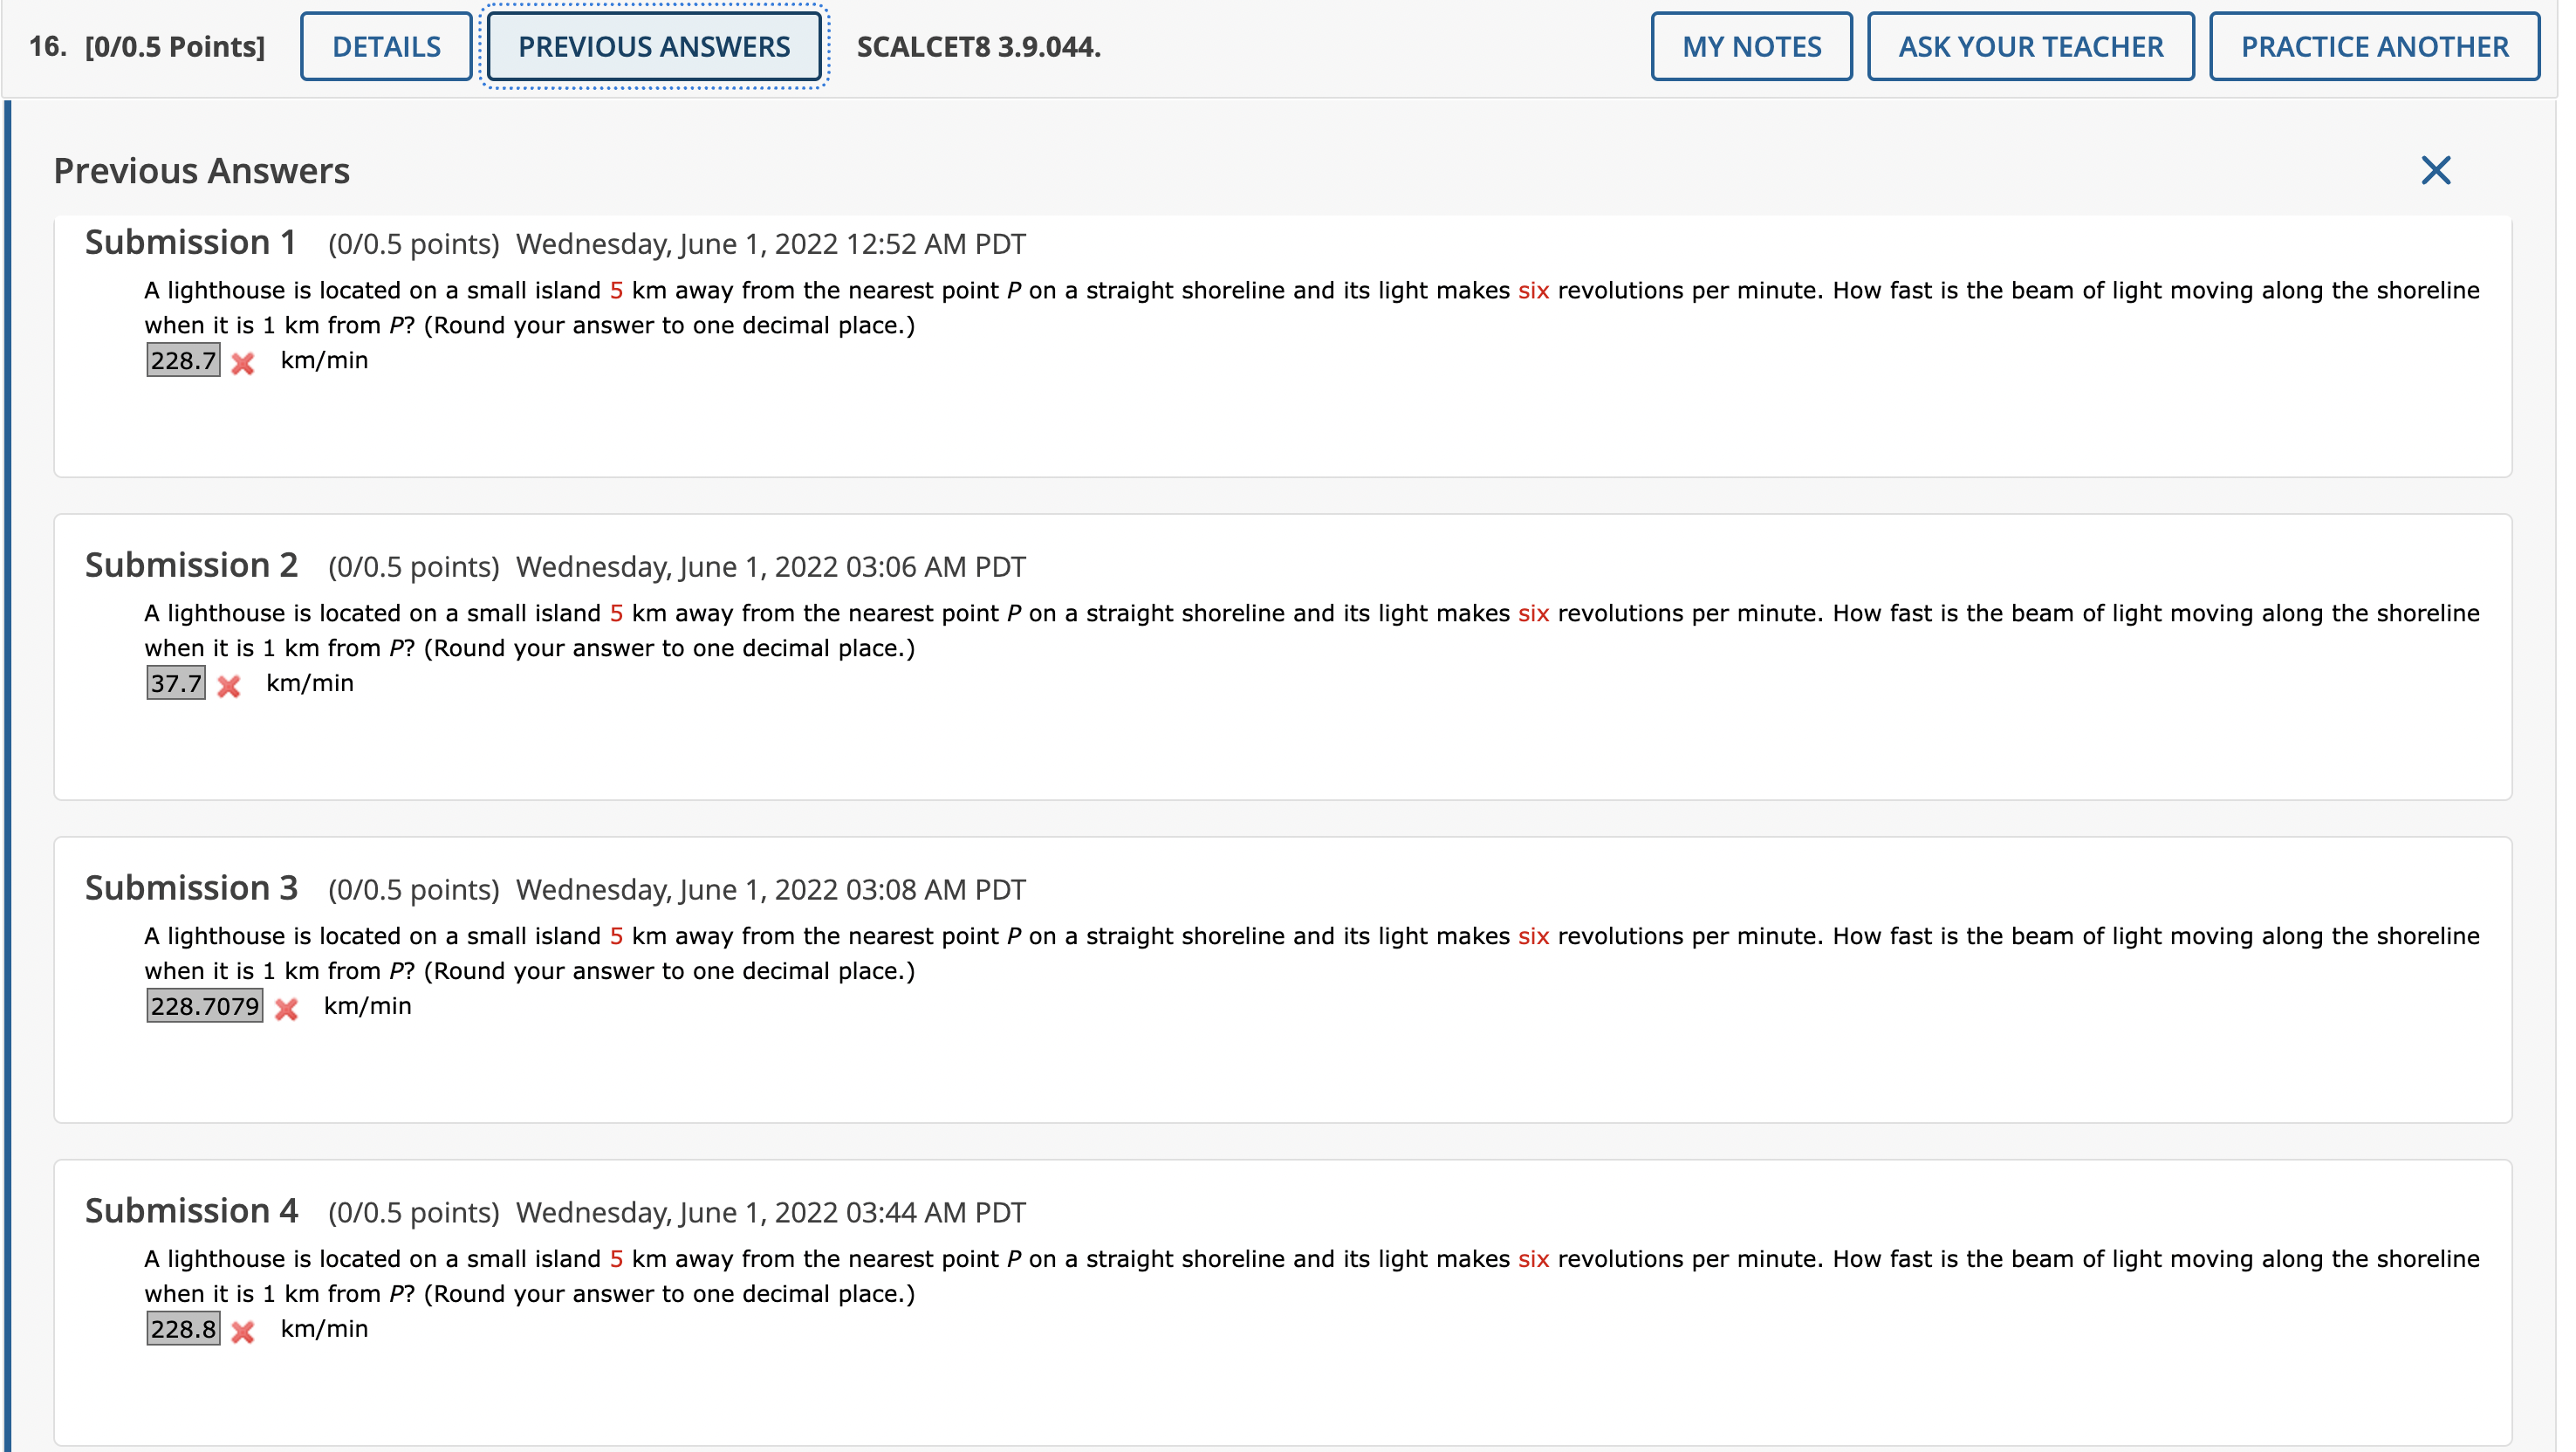
Task: Click the SCALCET8 3.9.044 question code
Action: click(x=978, y=47)
